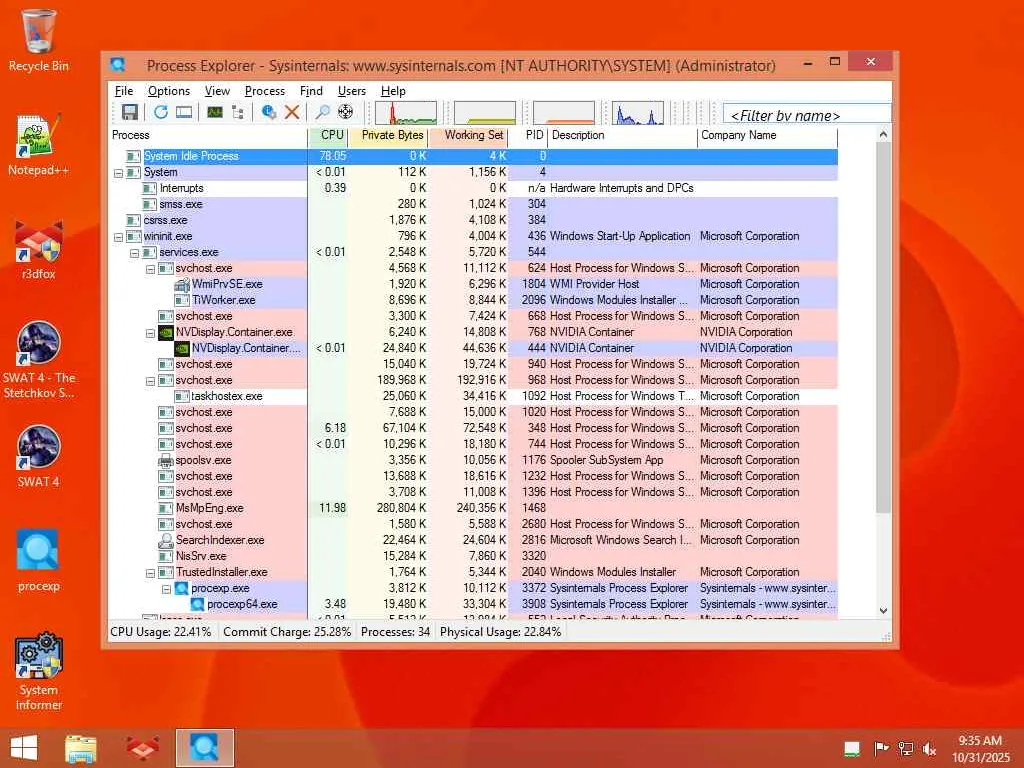Click the Windows Start button
The height and width of the screenshot is (768, 1024).
point(24,748)
